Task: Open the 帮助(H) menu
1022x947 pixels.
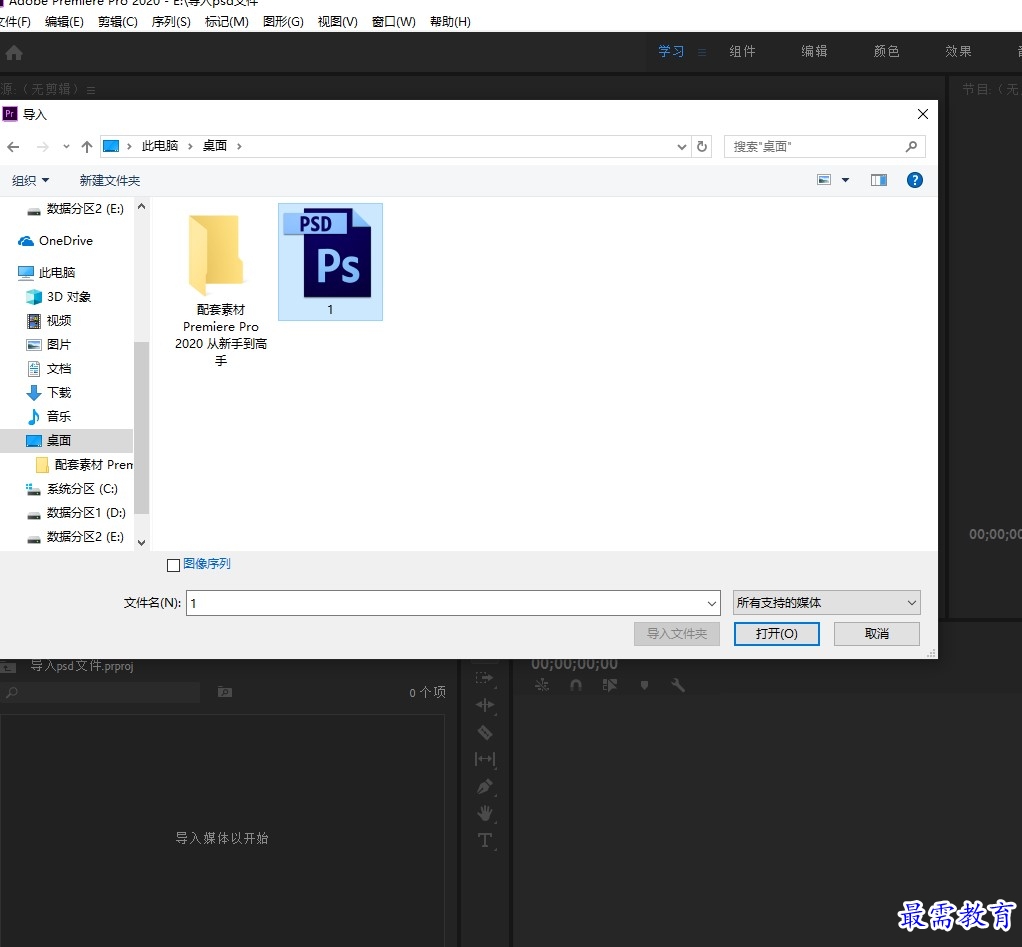Action: 450,22
